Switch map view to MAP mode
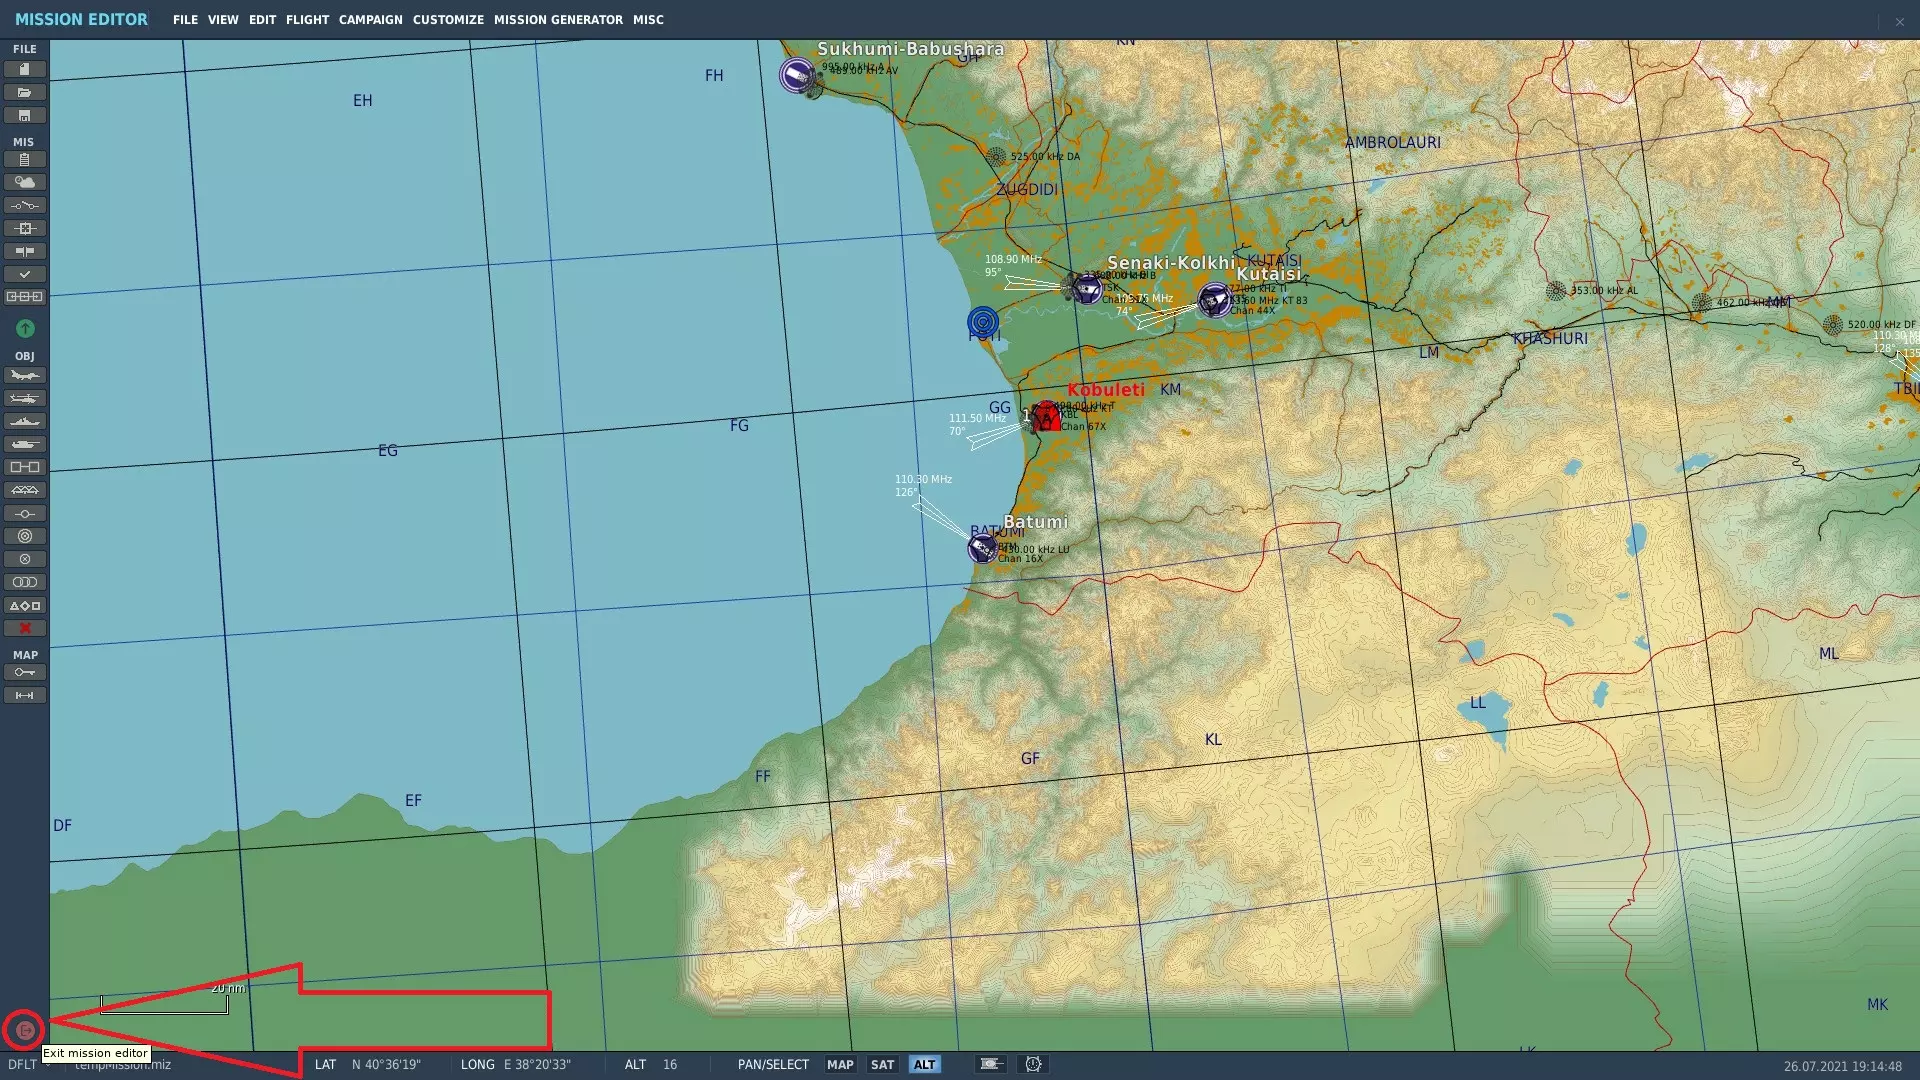This screenshot has width=1920, height=1080. [x=840, y=1064]
